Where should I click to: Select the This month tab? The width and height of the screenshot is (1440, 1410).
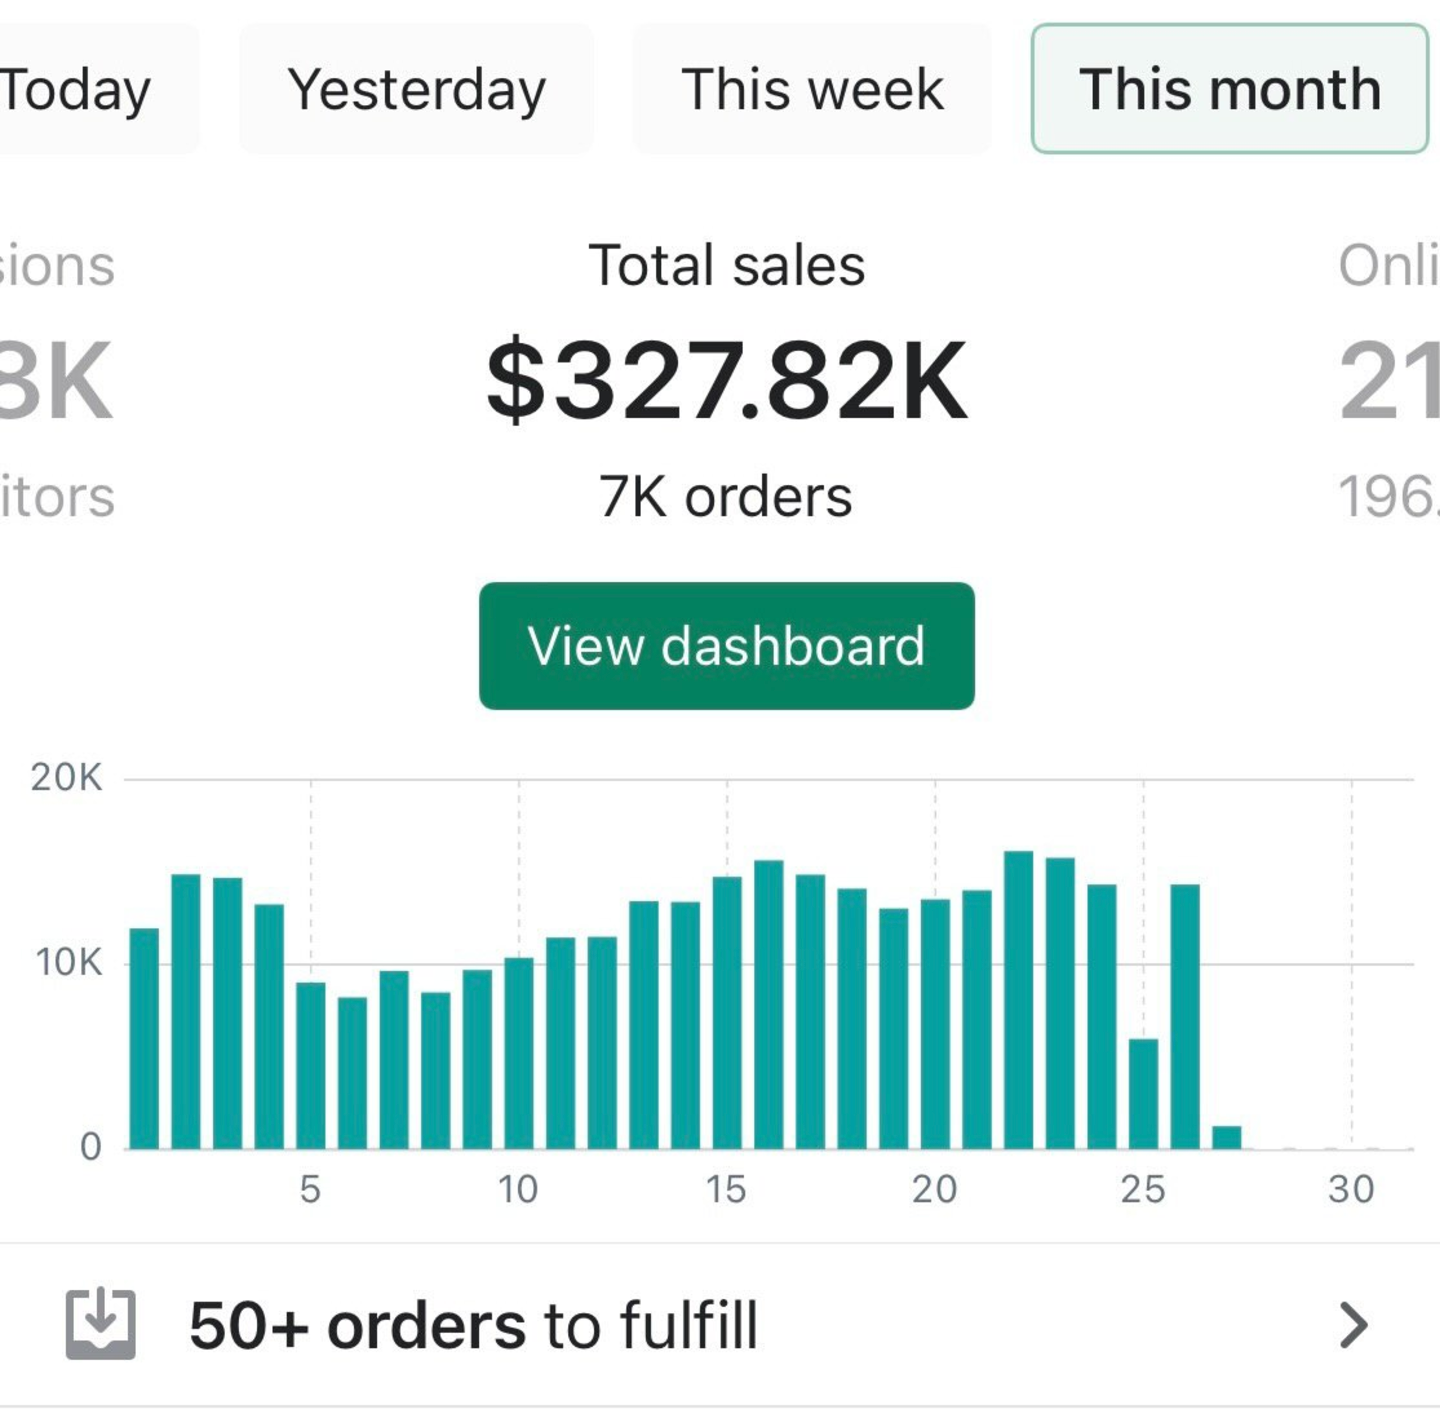1230,89
